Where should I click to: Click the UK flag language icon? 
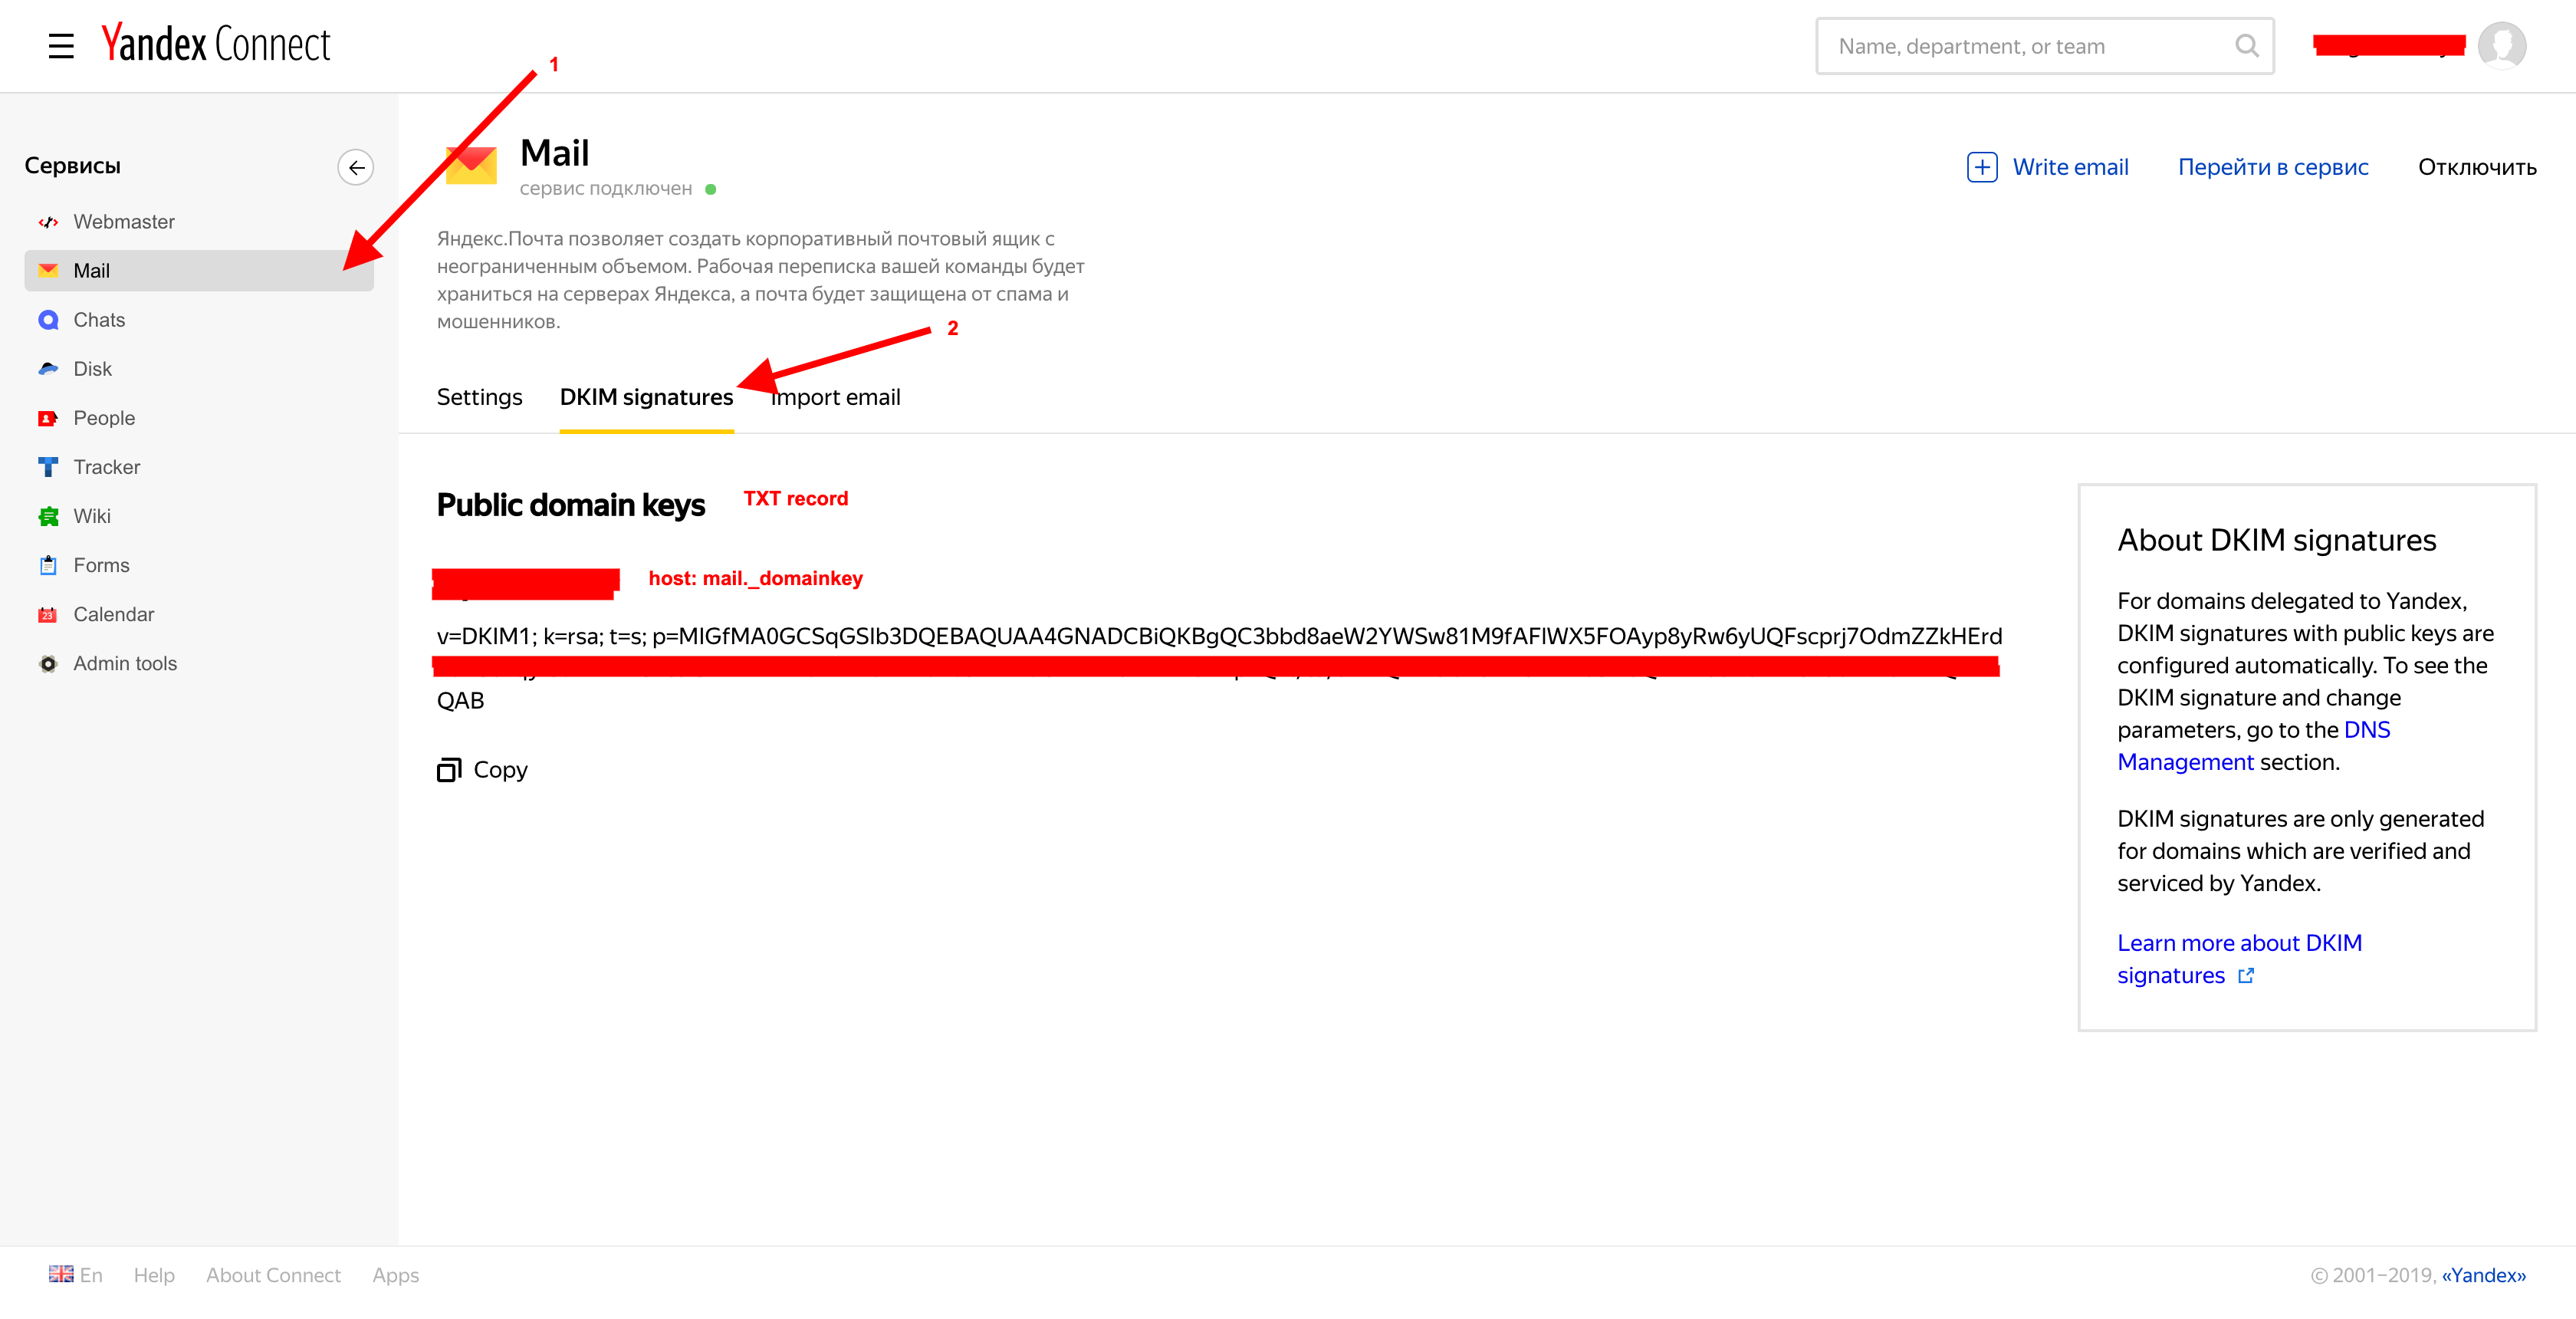tap(61, 1274)
